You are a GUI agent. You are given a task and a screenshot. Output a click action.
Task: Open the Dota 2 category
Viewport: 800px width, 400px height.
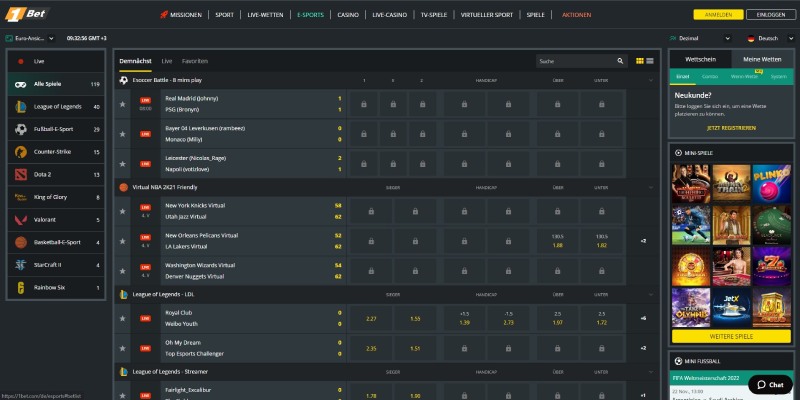coord(56,174)
